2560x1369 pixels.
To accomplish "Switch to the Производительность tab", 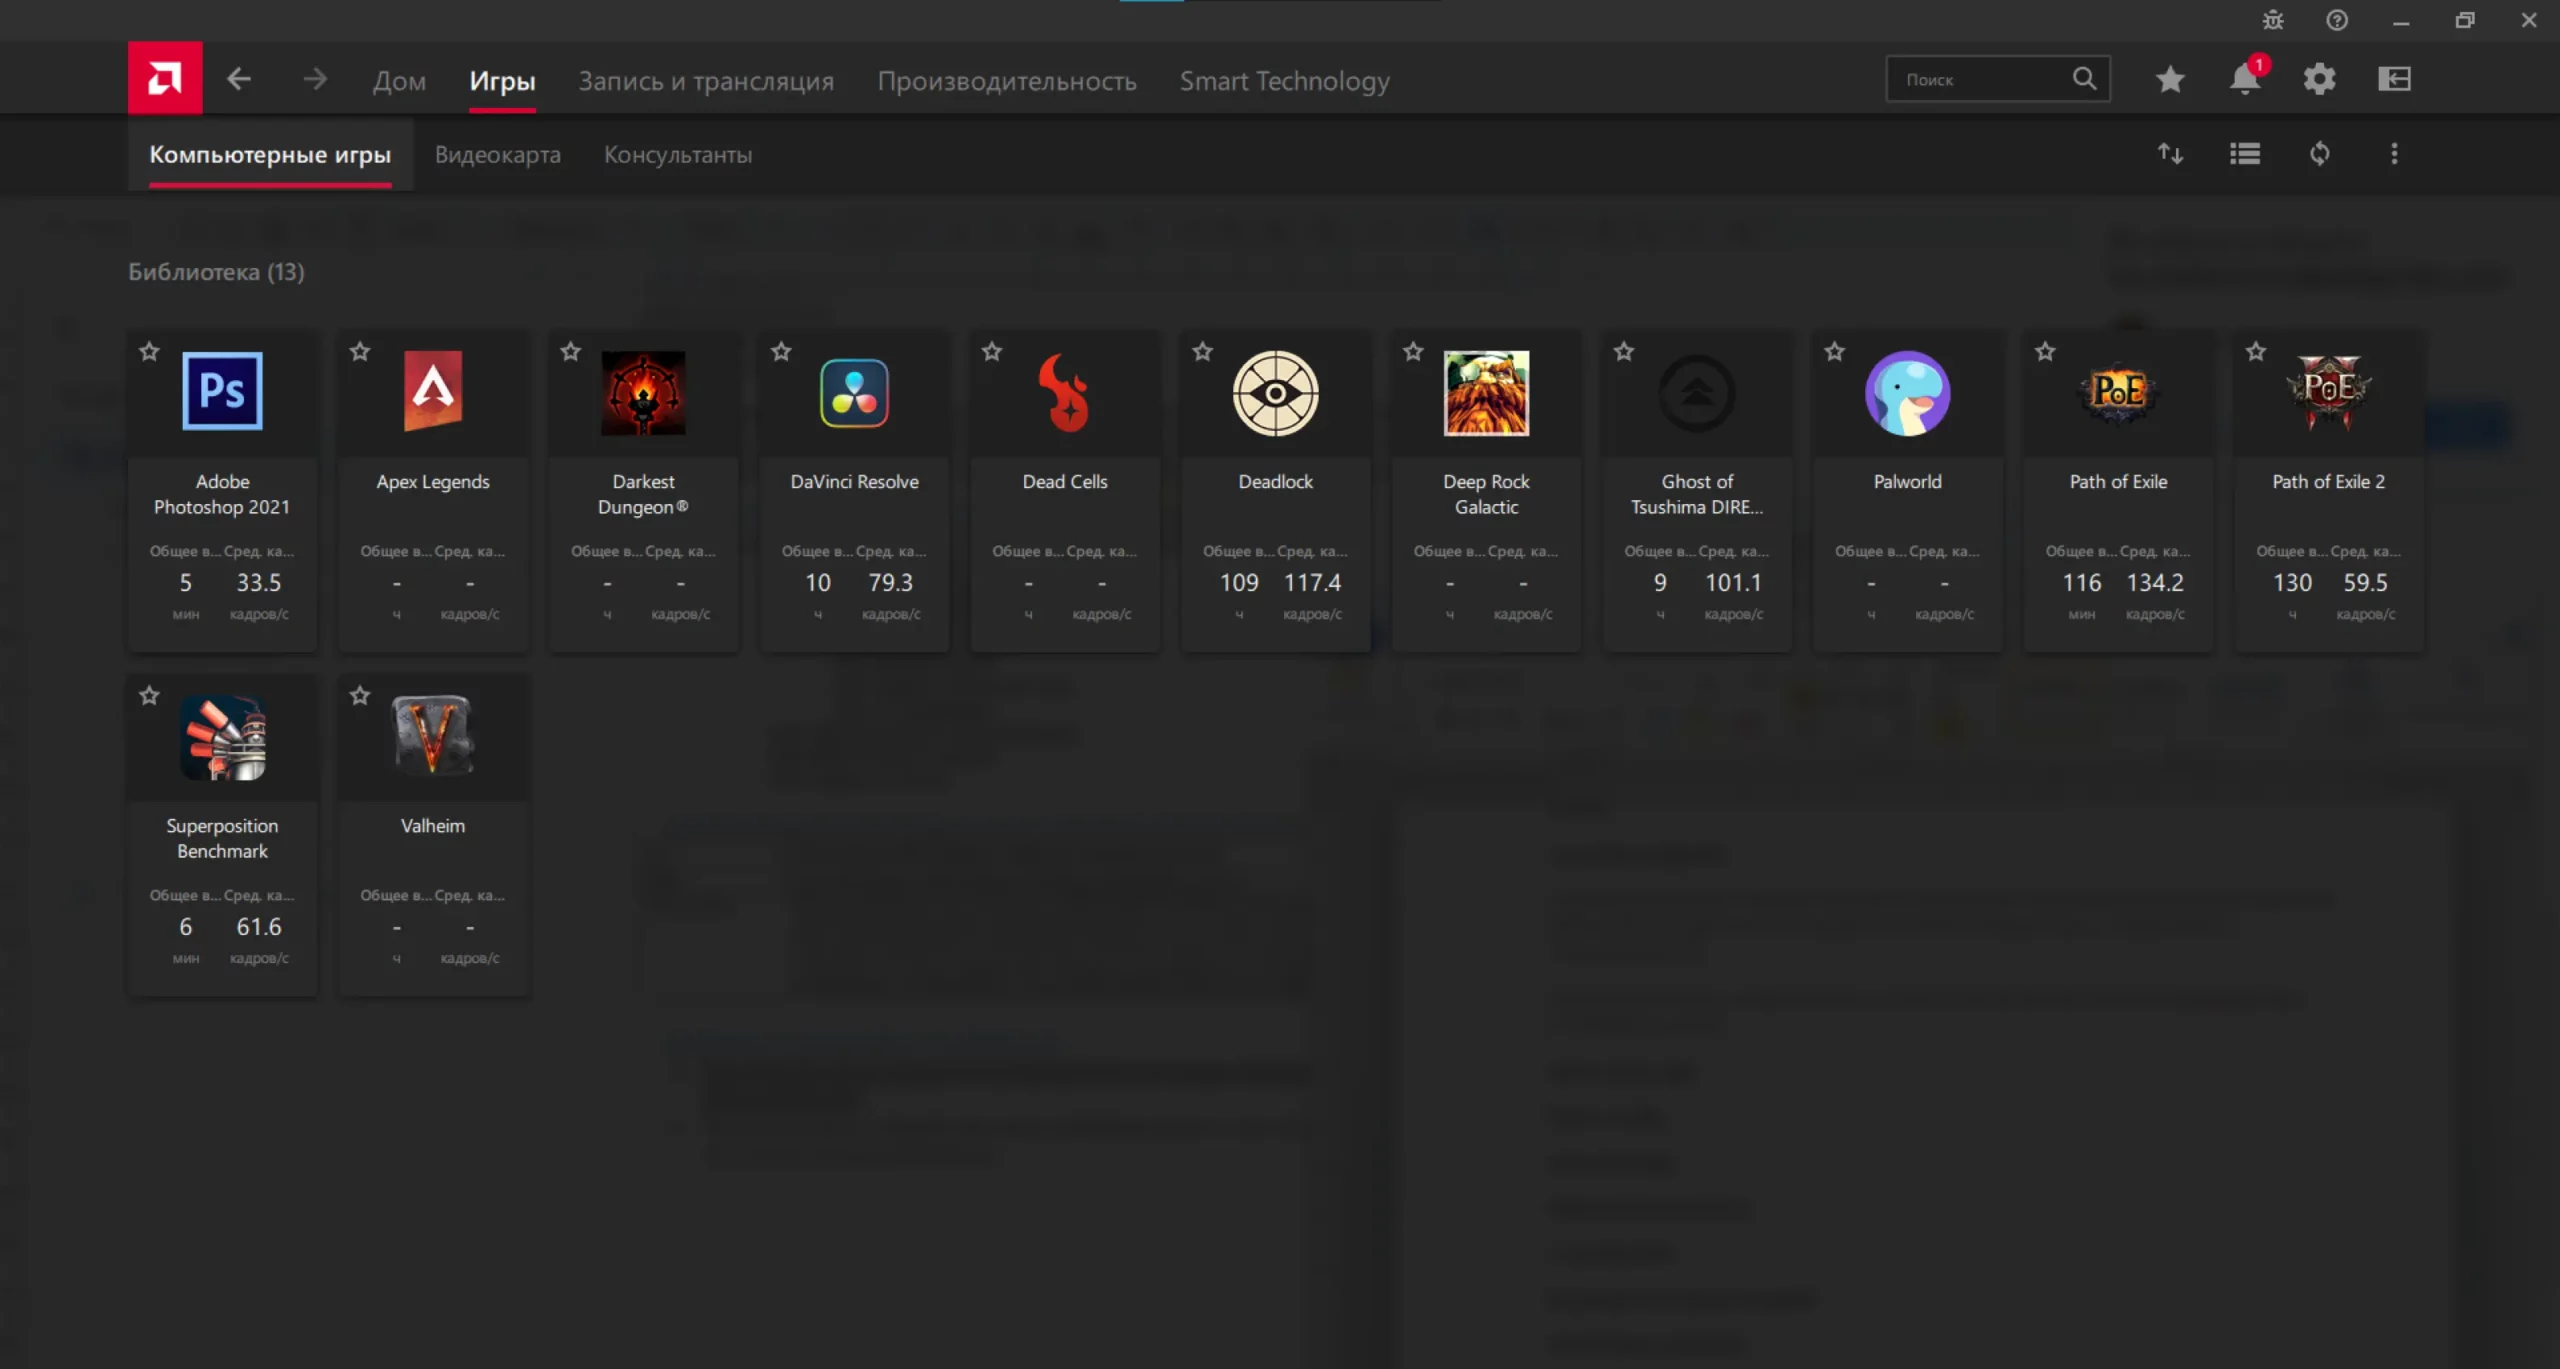I will tap(1006, 81).
